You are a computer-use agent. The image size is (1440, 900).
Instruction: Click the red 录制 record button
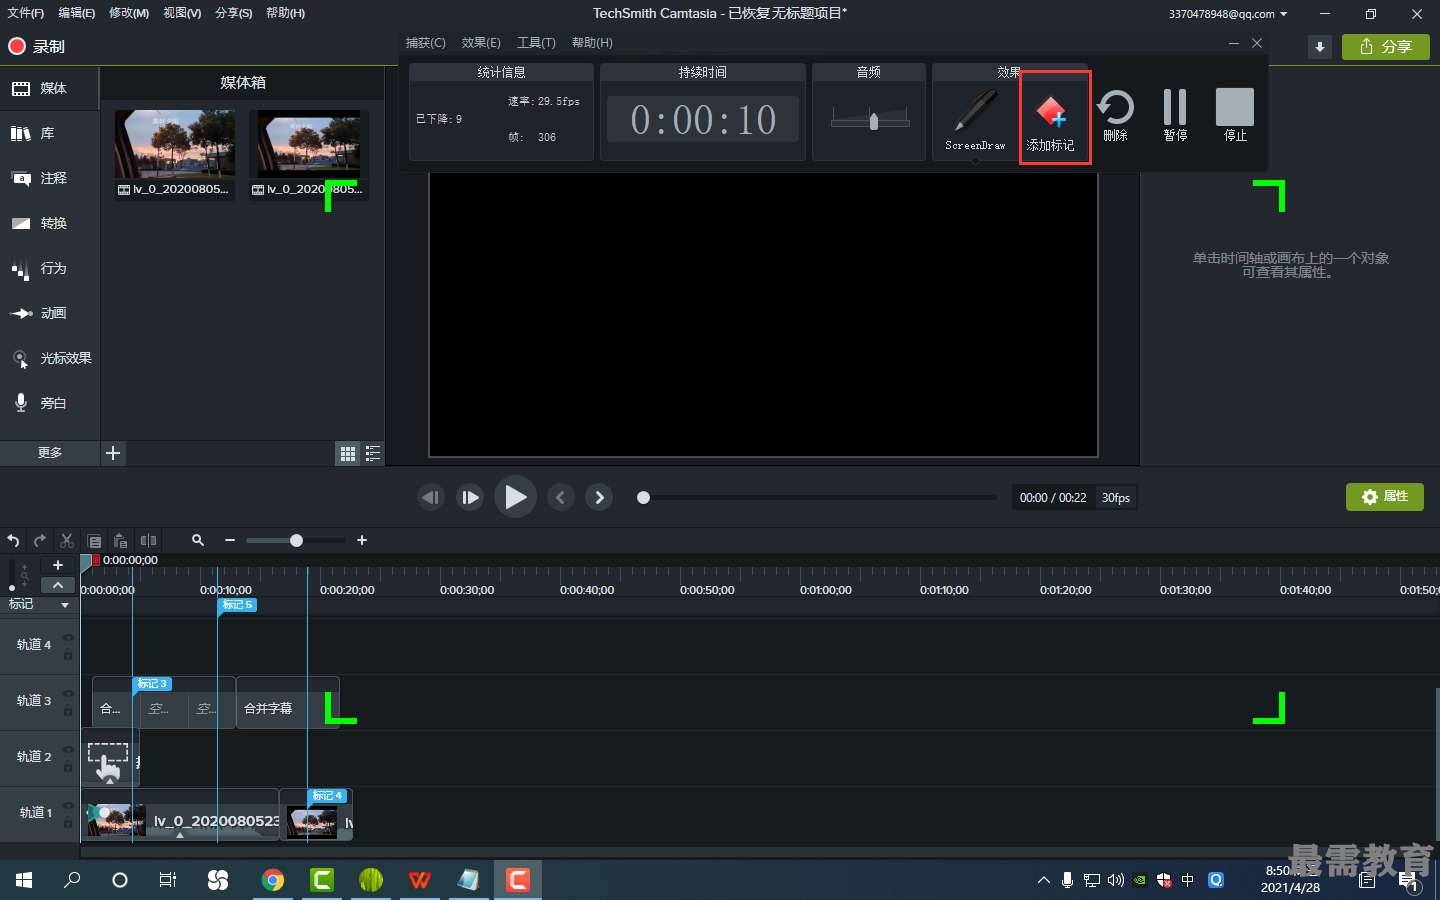click(36, 46)
